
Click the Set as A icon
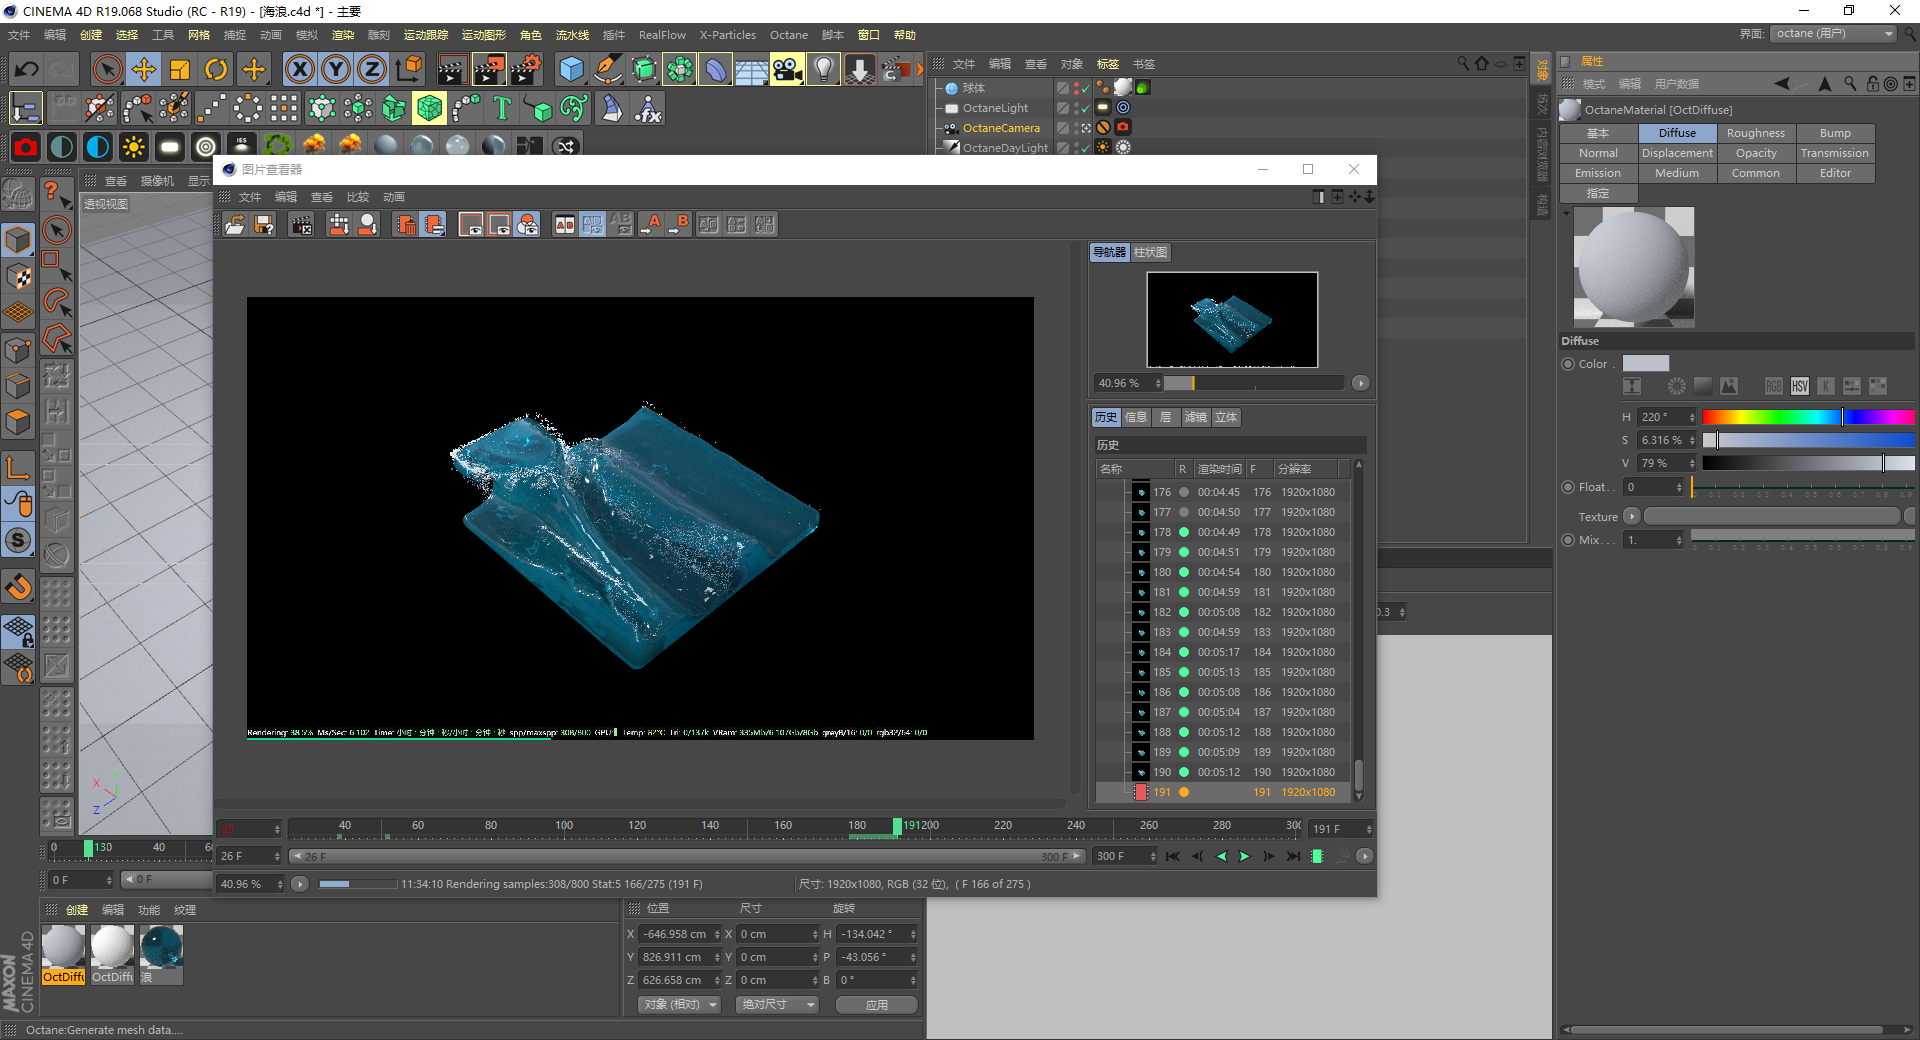651,225
